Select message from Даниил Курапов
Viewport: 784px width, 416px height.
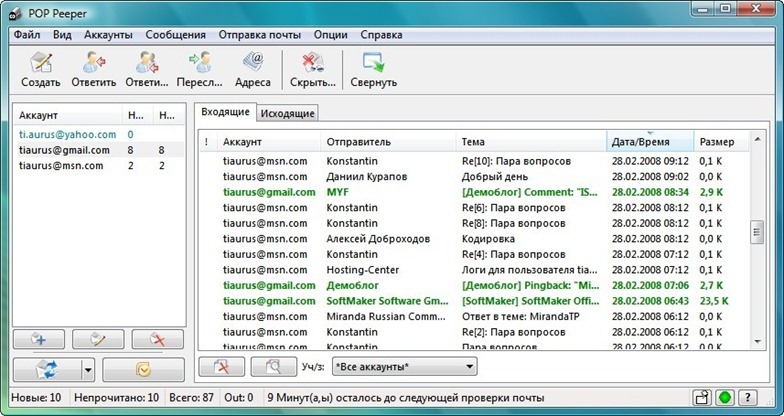[474, 176]
